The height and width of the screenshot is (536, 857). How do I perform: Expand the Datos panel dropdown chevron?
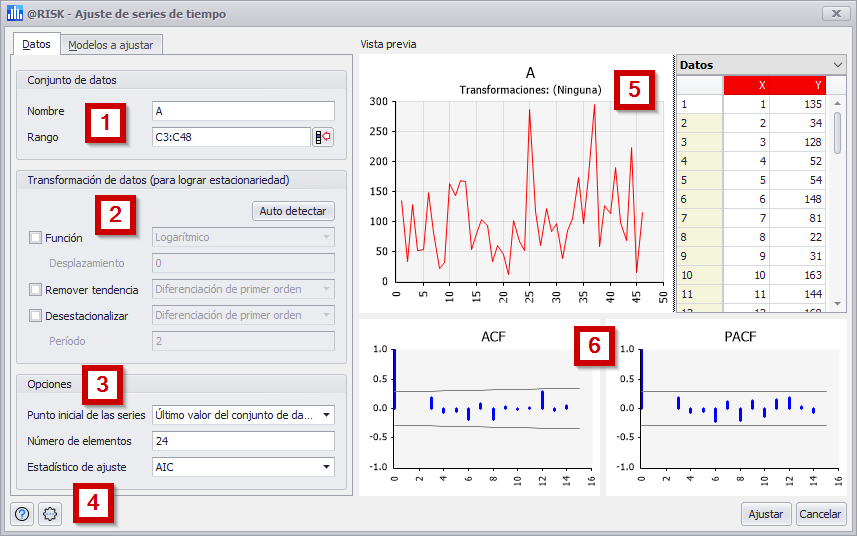click(838, 65)
